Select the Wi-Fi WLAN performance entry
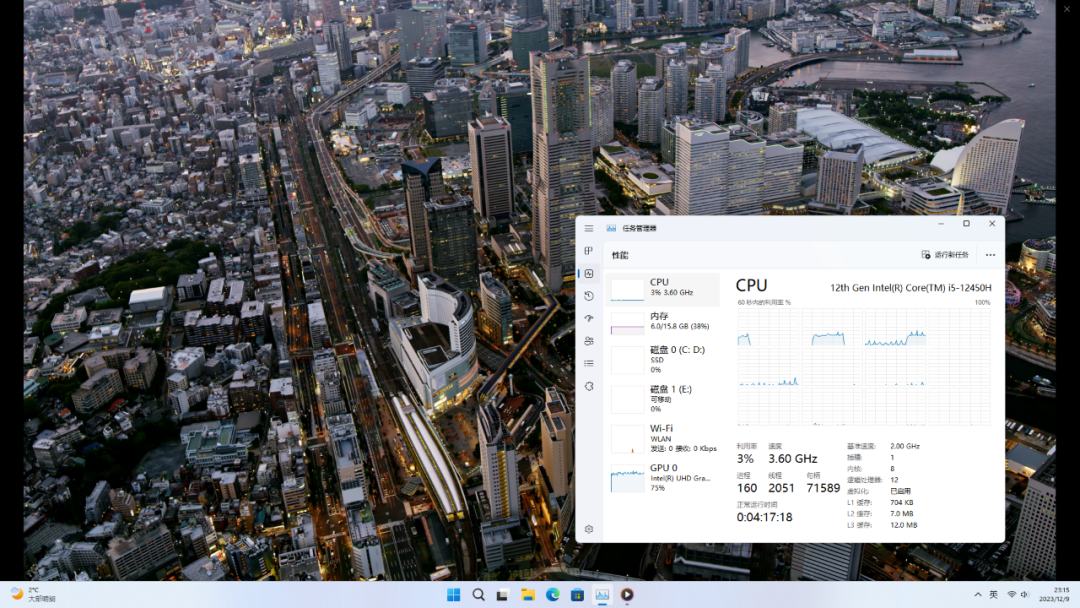The image size is (1080, 608). click(x=663, y=438)
